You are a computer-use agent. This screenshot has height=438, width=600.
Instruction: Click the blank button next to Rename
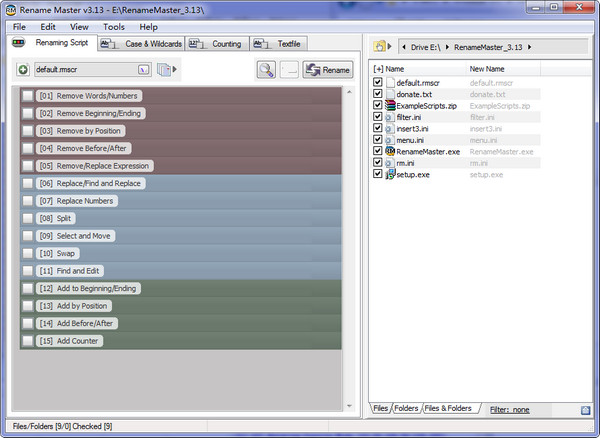289,70
